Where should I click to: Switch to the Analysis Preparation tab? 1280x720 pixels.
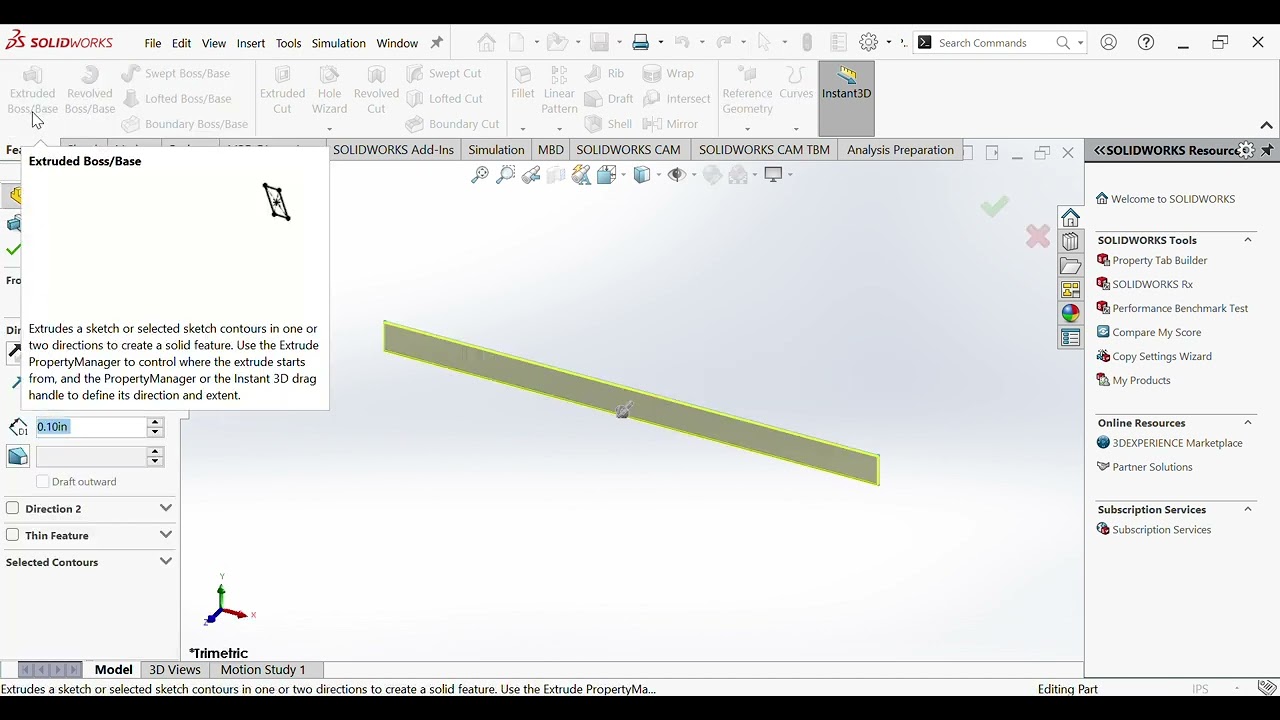[900, 150]
